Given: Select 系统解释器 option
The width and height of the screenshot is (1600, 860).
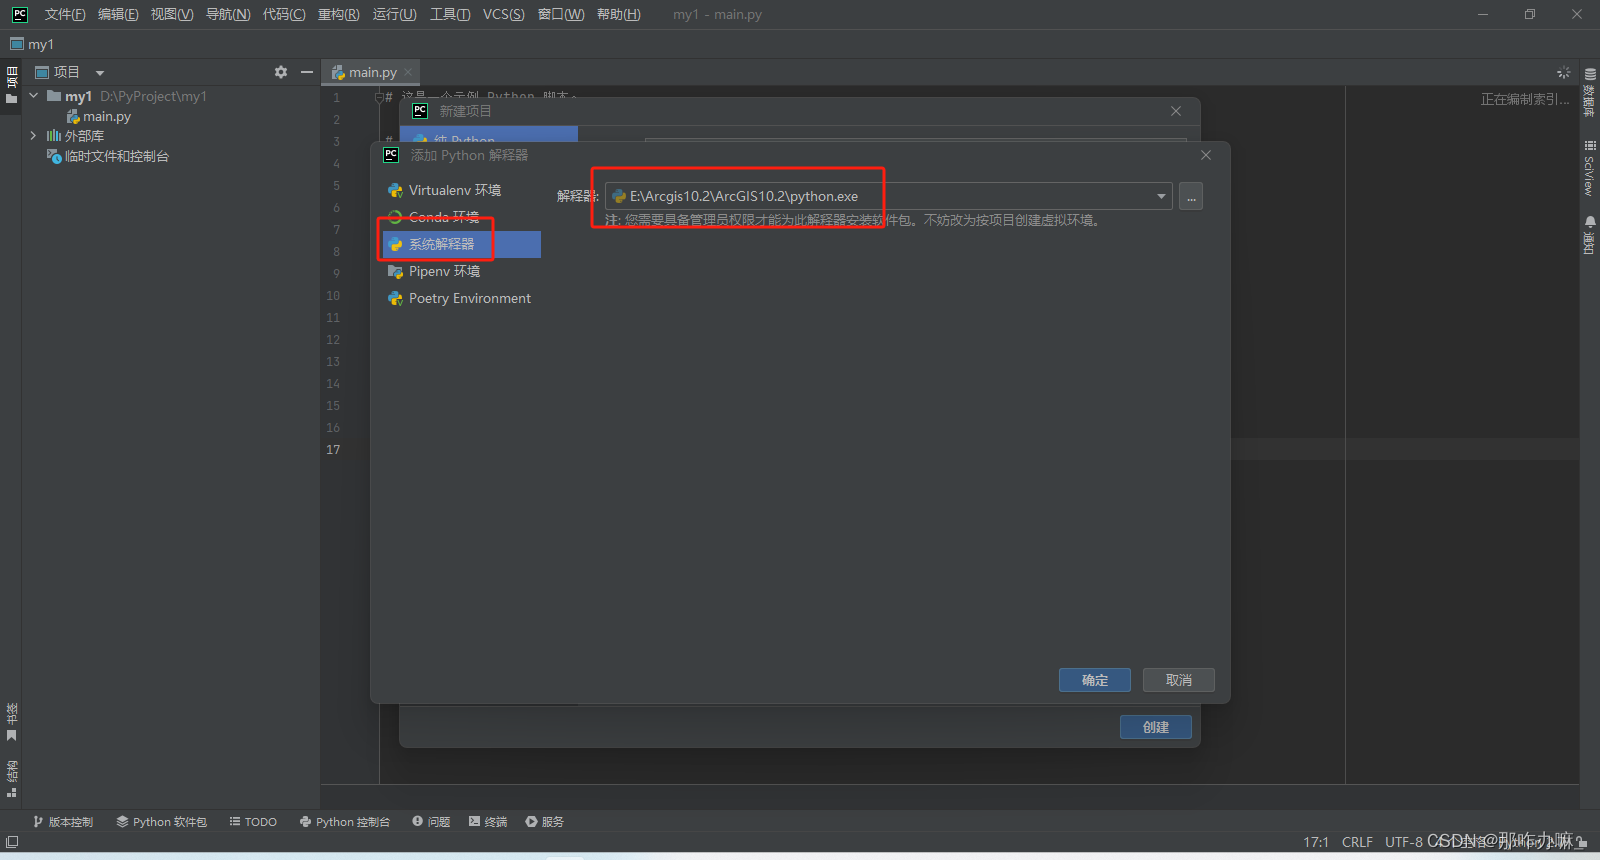Looking at the screenshot, I should click(461, 244).
